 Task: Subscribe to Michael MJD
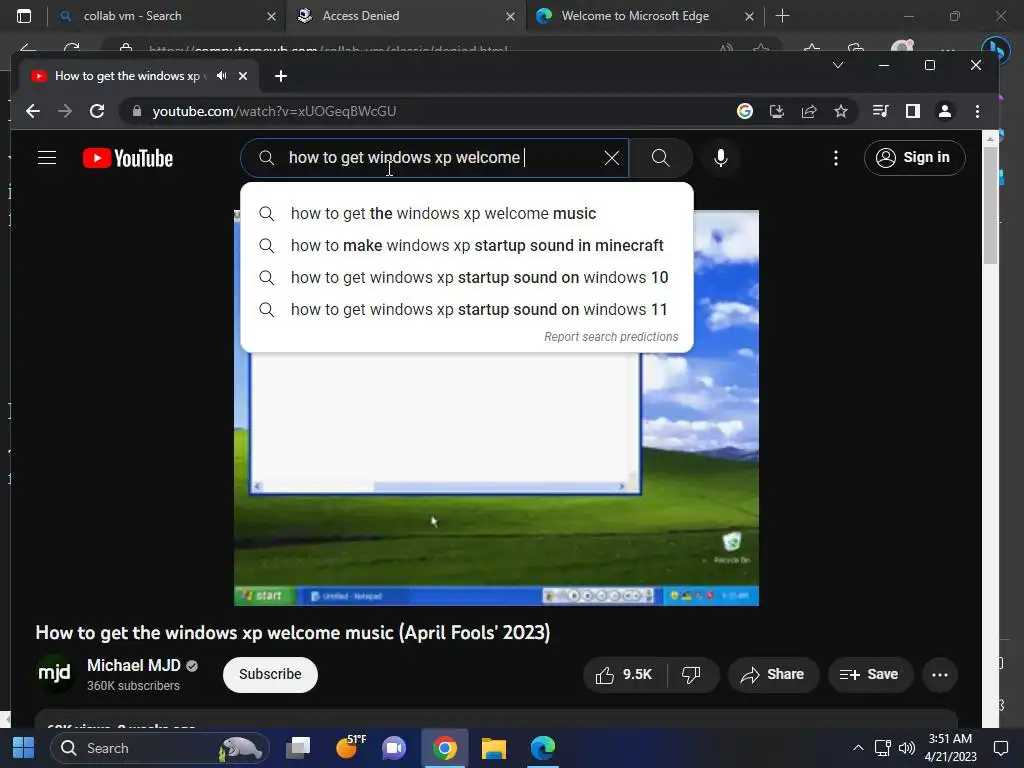coord(270,674)
